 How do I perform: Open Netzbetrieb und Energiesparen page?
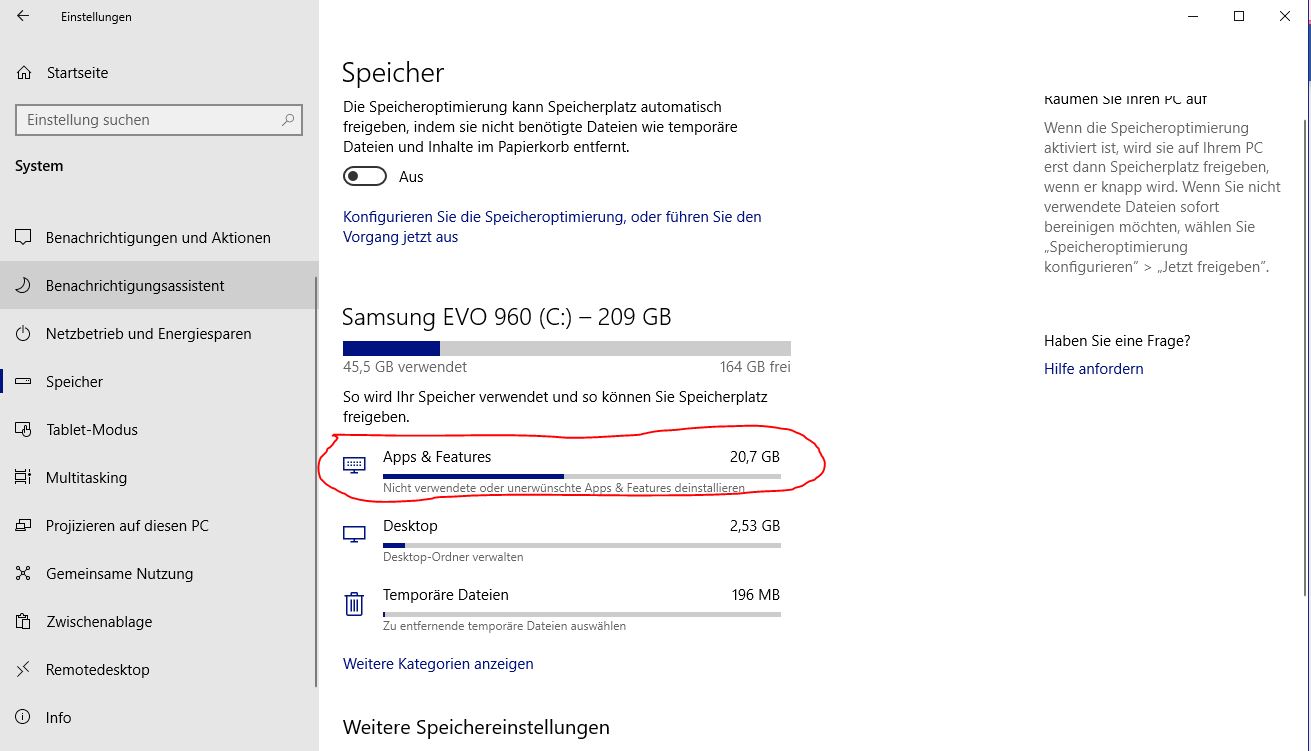tap(158, 334)
